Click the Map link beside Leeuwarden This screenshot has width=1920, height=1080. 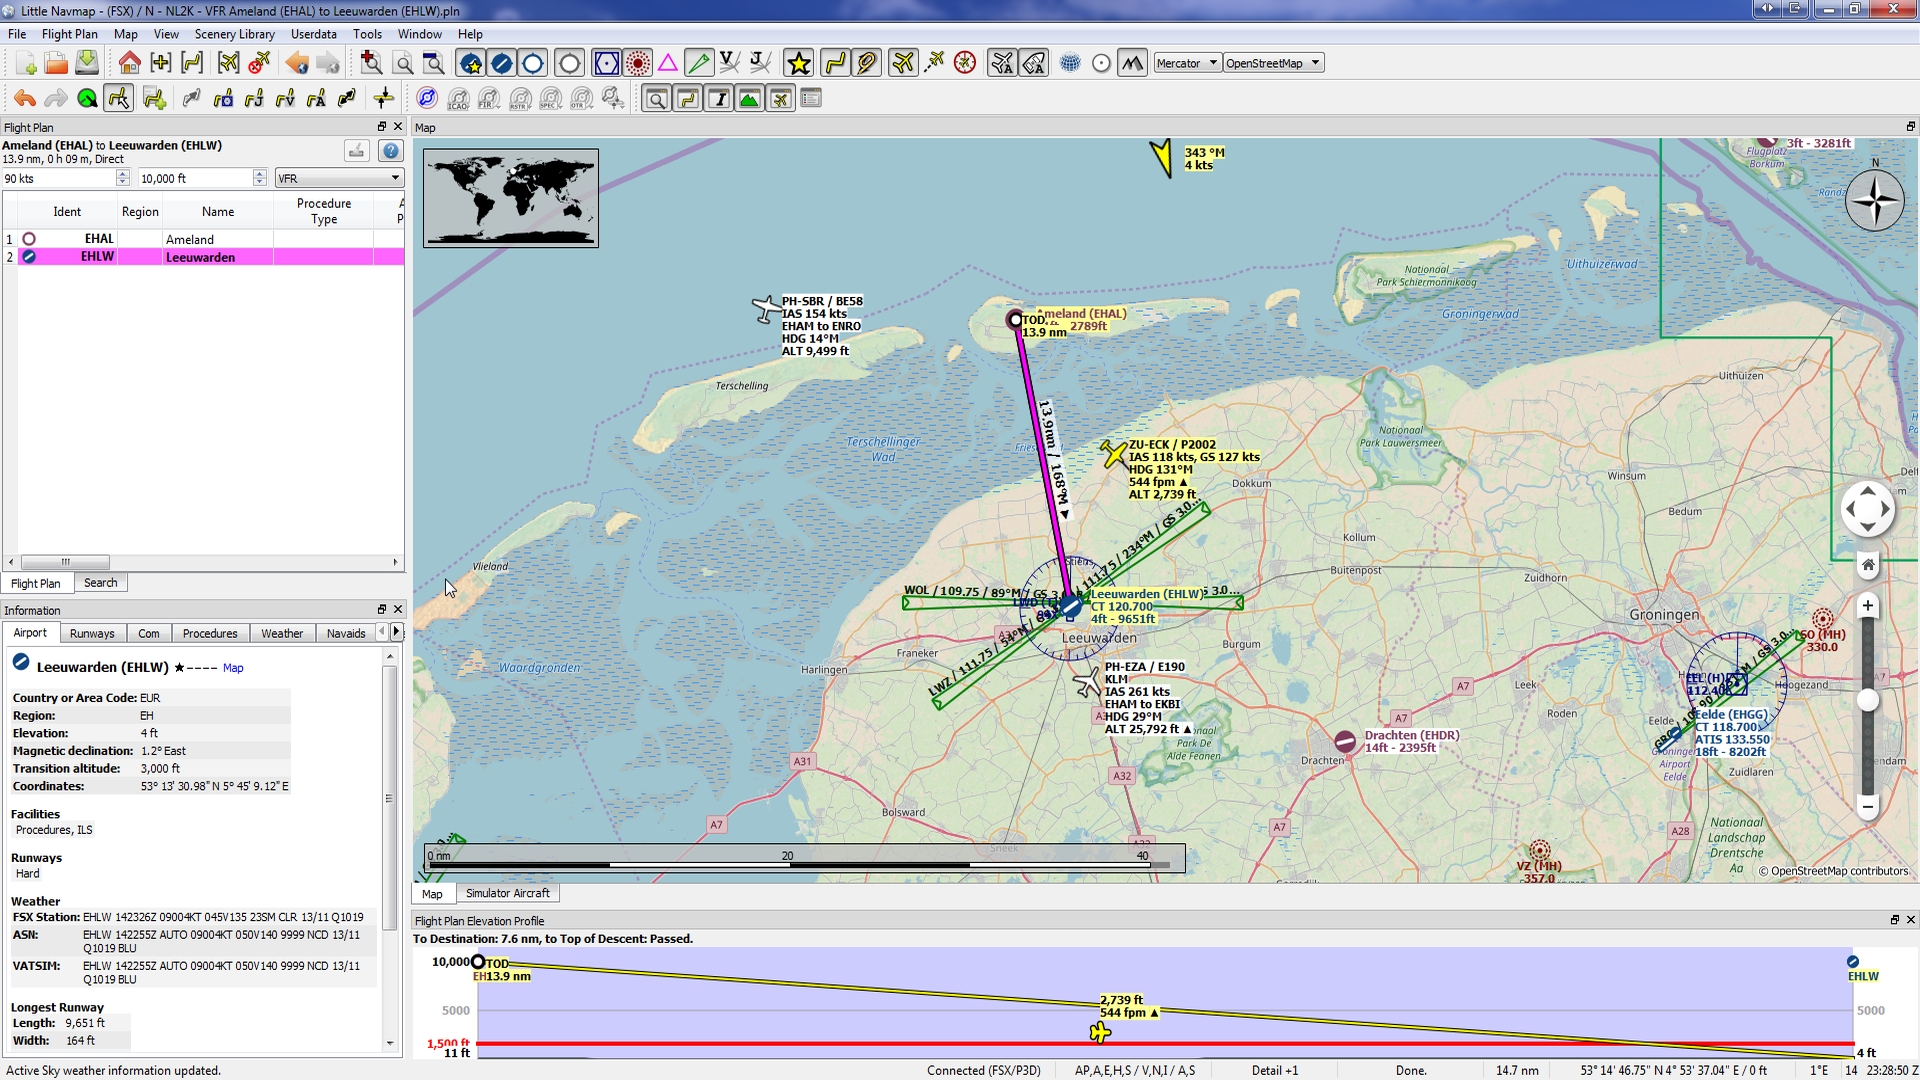tap(233, 668)
